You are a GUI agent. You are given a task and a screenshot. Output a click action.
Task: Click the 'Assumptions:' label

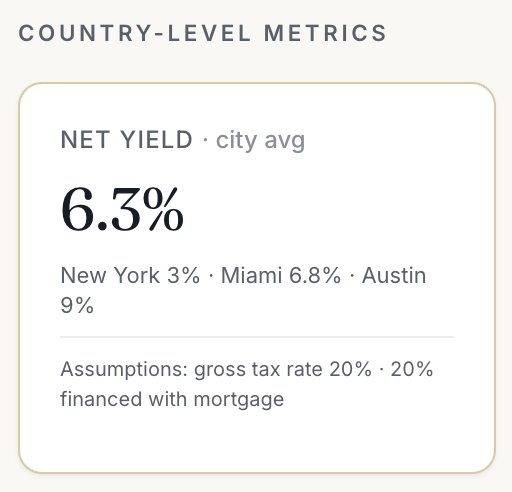pyautogui.click(x=124, y=370)
